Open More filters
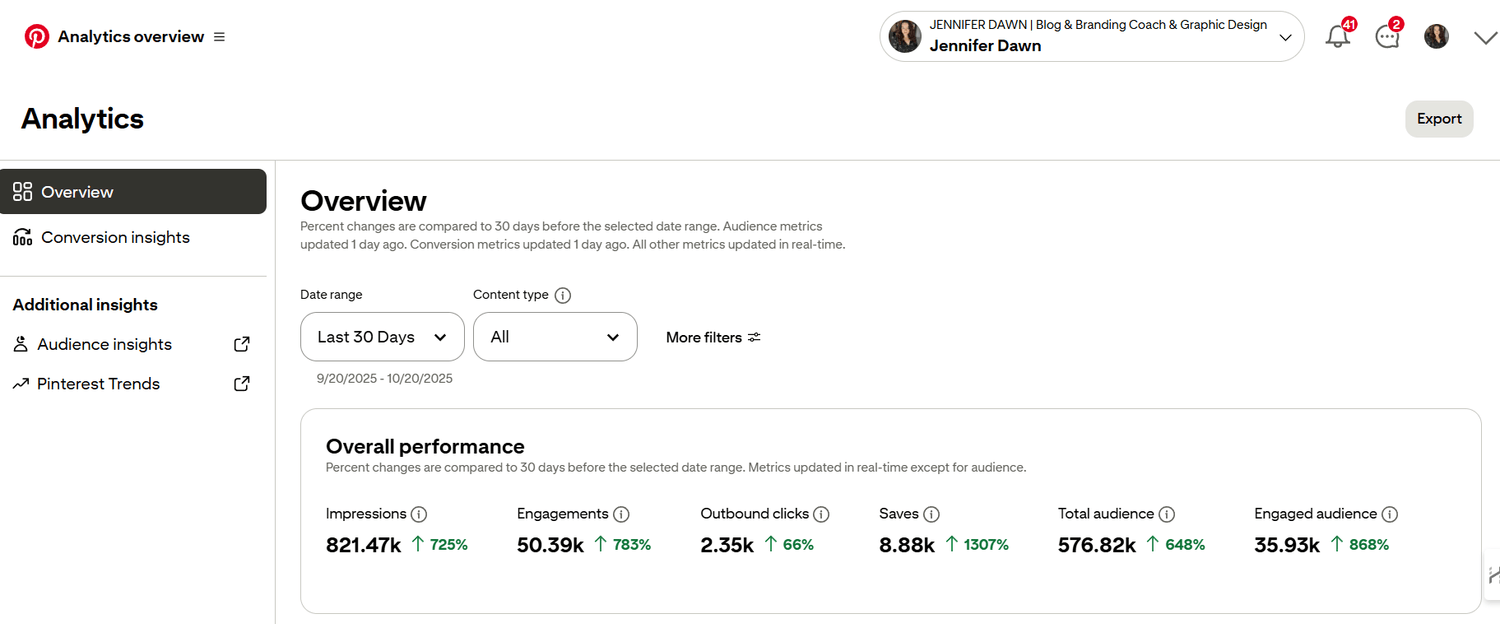The image size is (1500, 624). pos(713,337)
